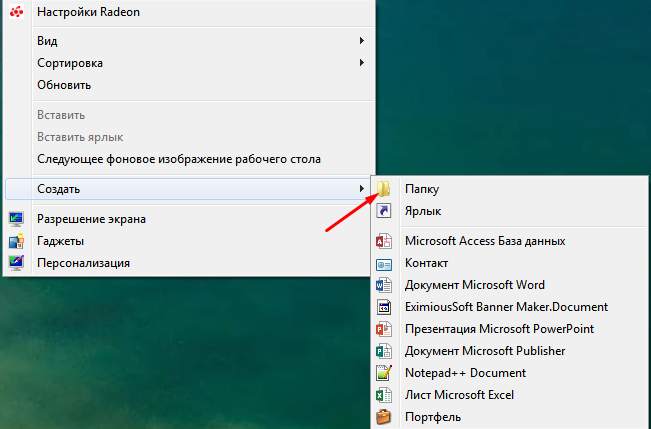Click the Microsoft Word document icon
The height and width of the screenshot is (429, 651).
point(384,285)
